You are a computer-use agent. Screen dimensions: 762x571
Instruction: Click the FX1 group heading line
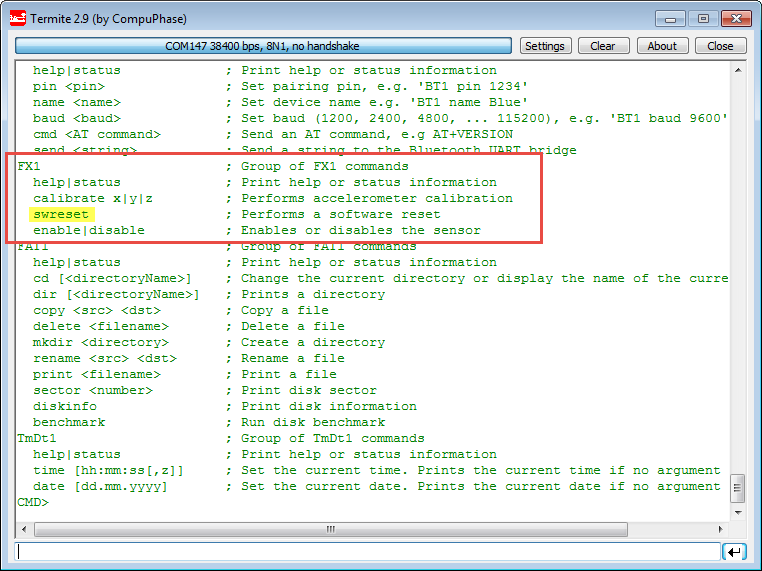28,166
